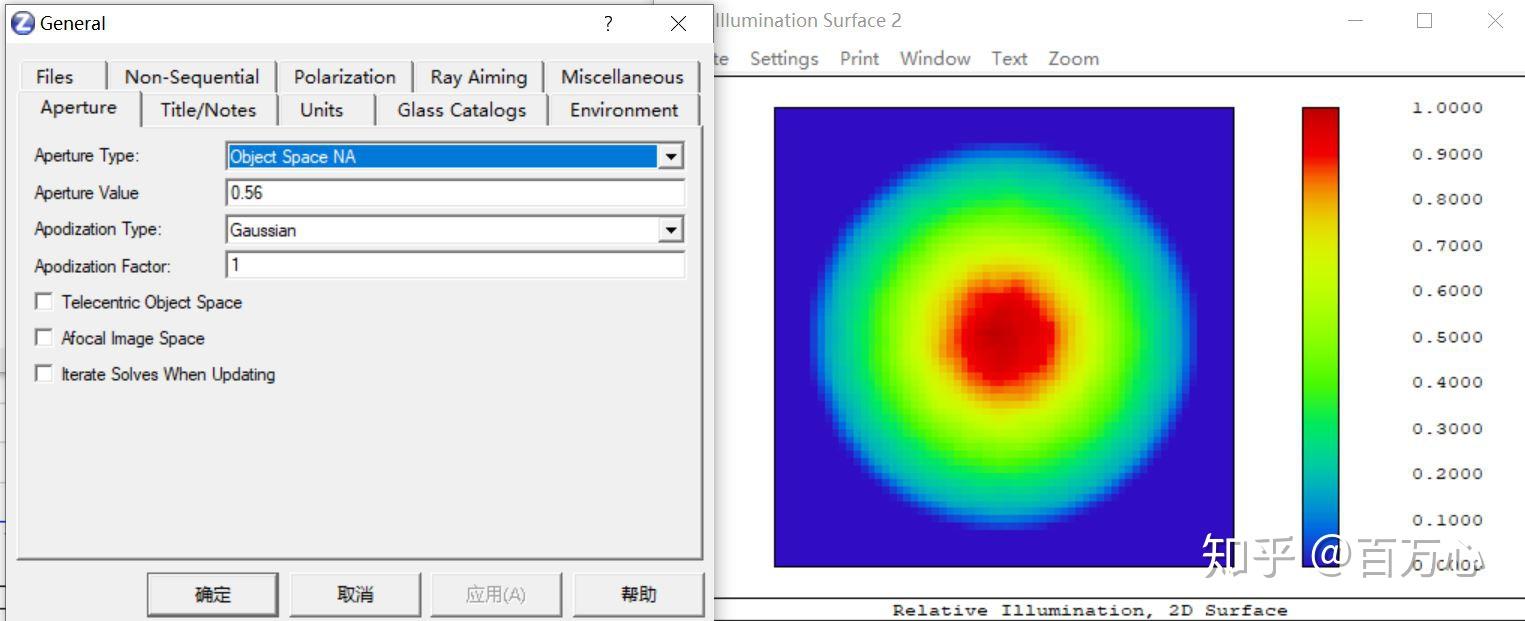Enable Iterate Solves When Updating

coord(43,374)
